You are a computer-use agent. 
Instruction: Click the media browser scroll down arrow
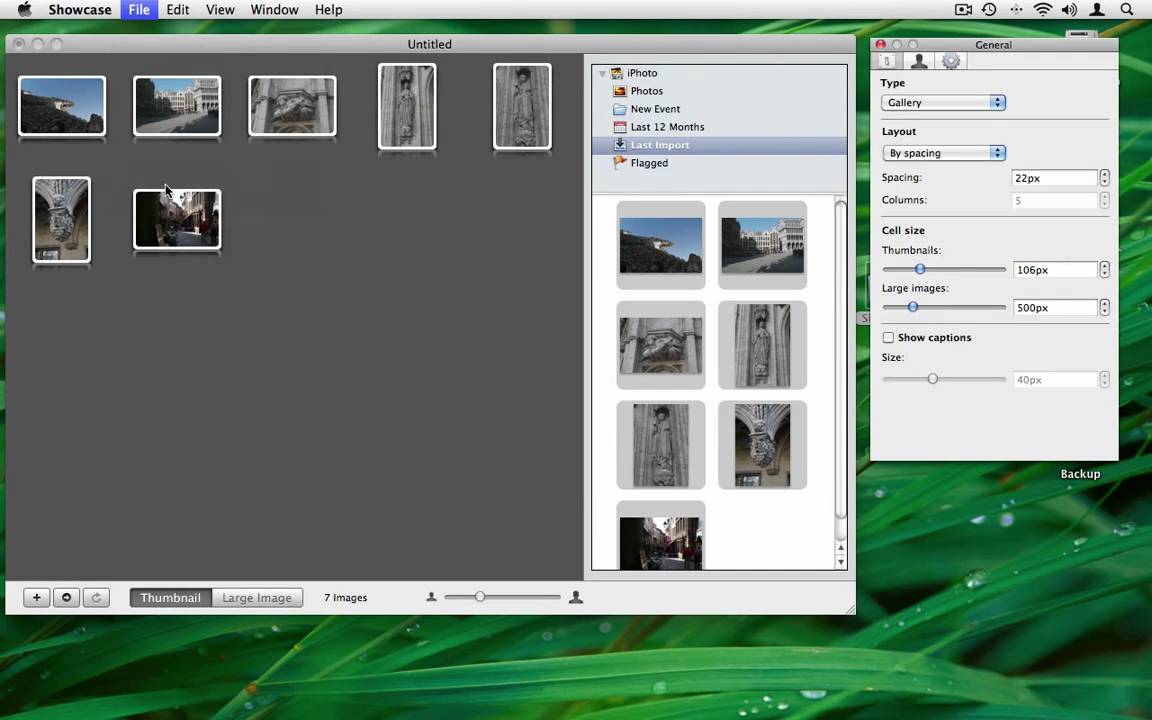[840, 562]
